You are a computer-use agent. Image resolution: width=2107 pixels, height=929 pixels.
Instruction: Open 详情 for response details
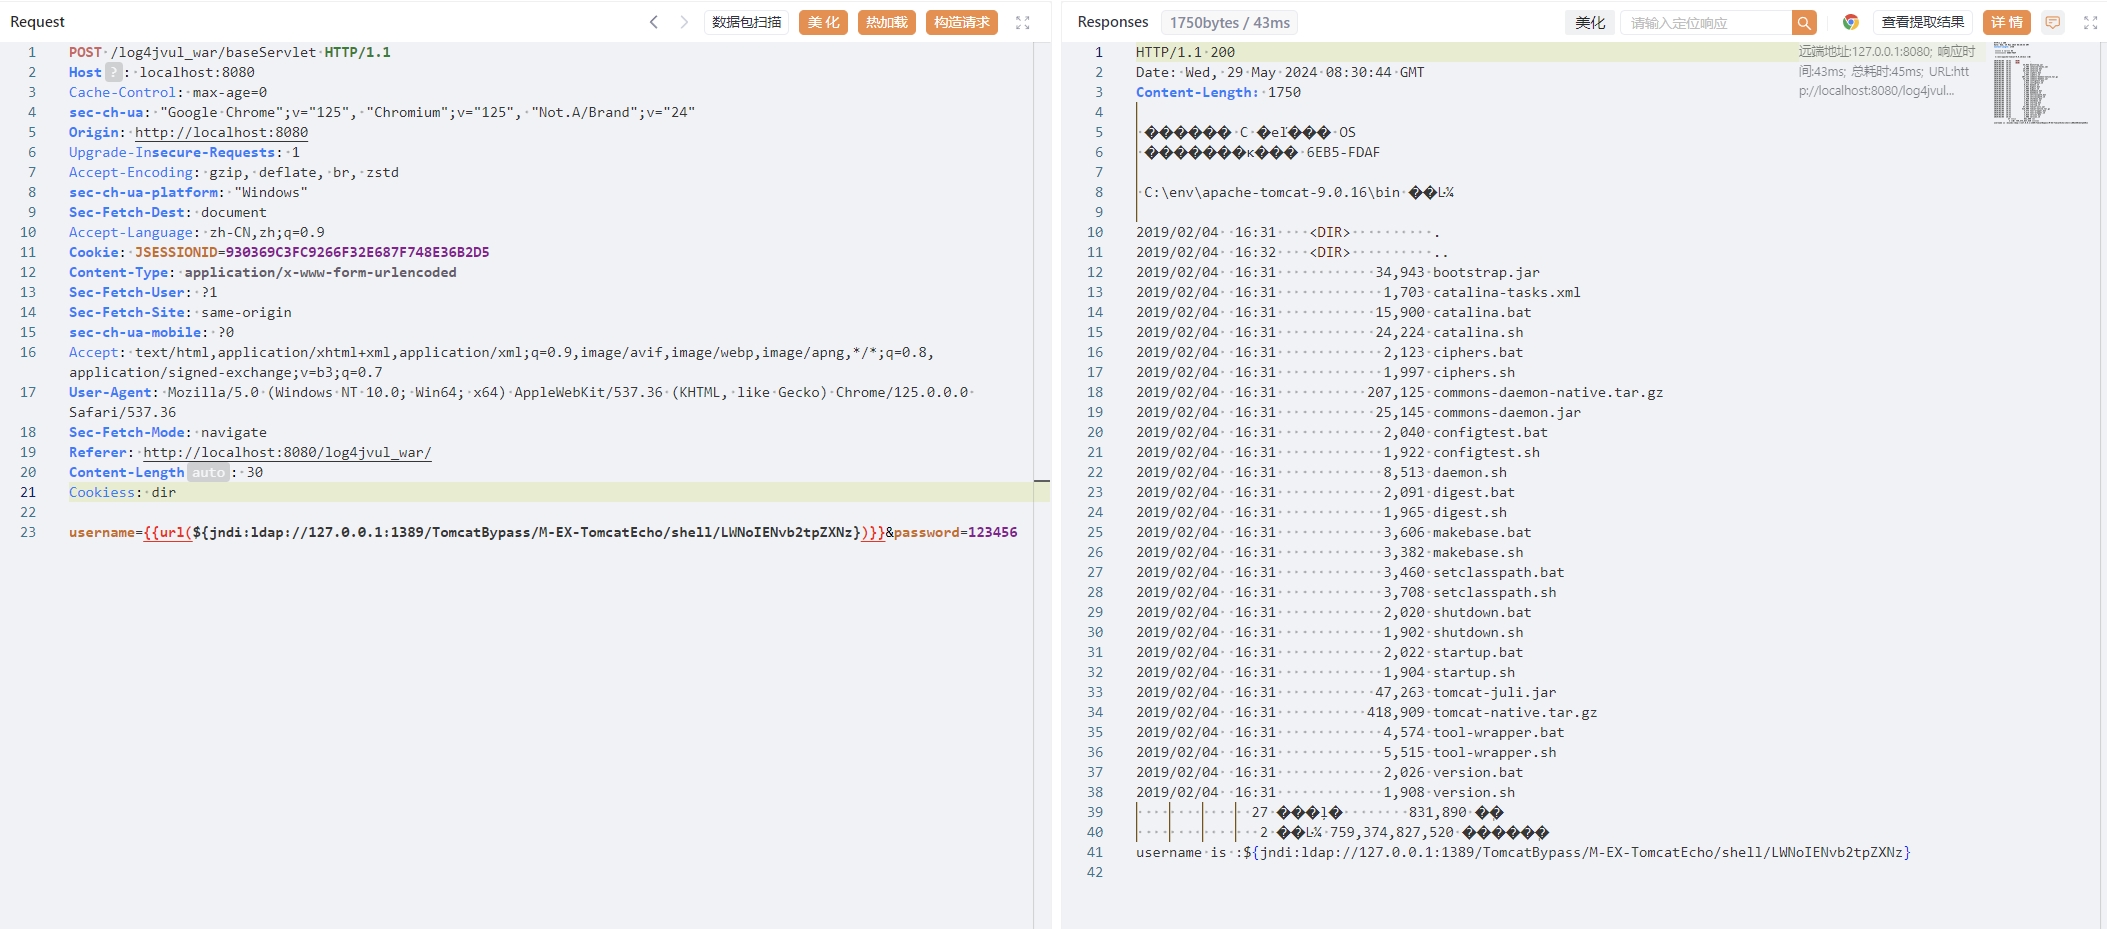(x=2009, y=21)
